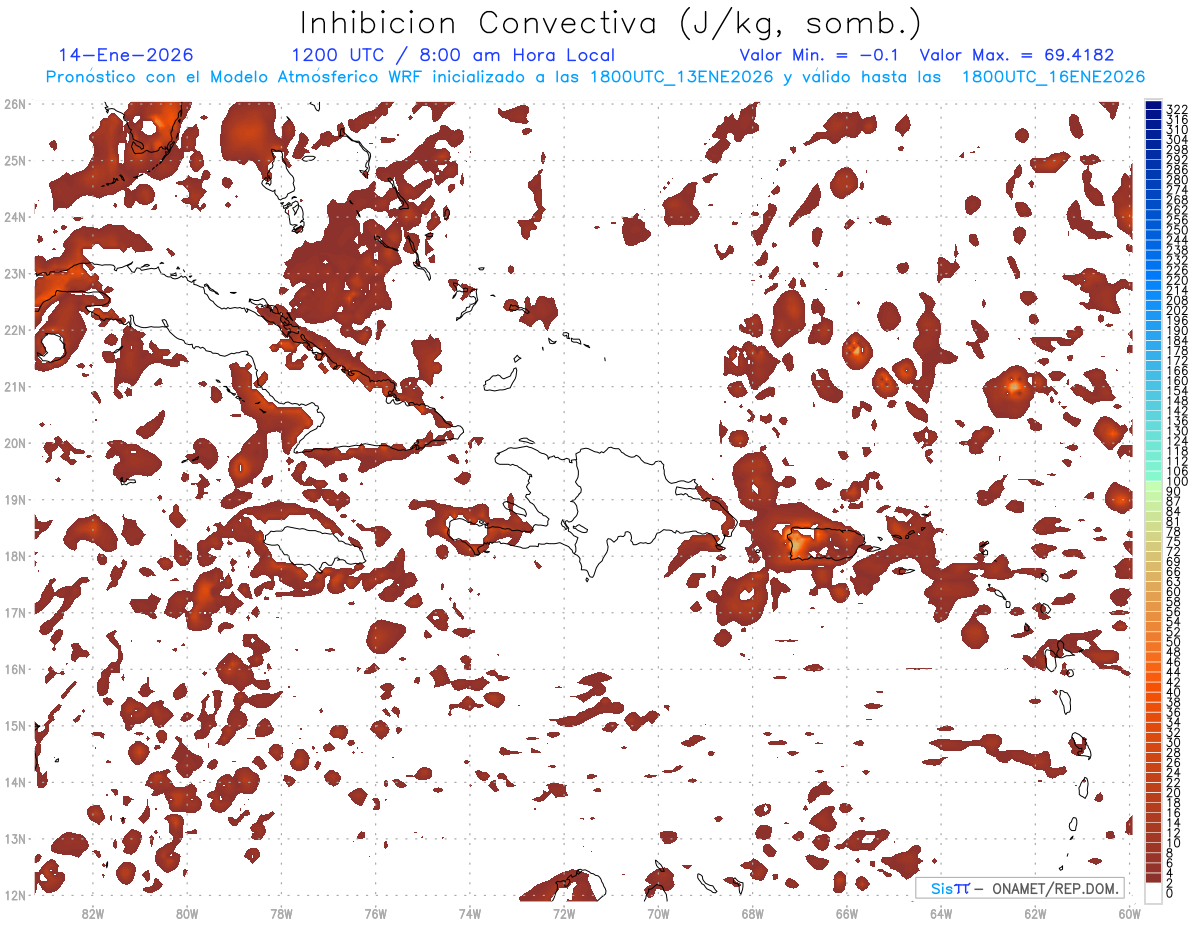Click the "19N" latitude label
The height and width of the screenshot is (927, 1200).
(x=15, y=500)
